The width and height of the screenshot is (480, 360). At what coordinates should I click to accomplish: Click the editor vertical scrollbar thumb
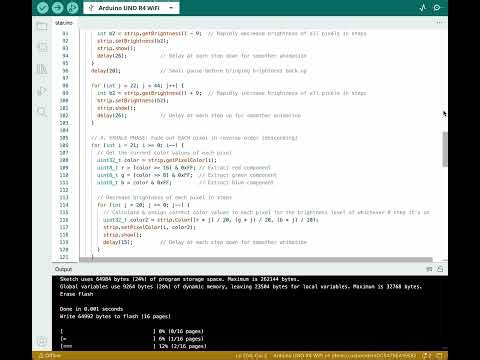pos(445,149)
